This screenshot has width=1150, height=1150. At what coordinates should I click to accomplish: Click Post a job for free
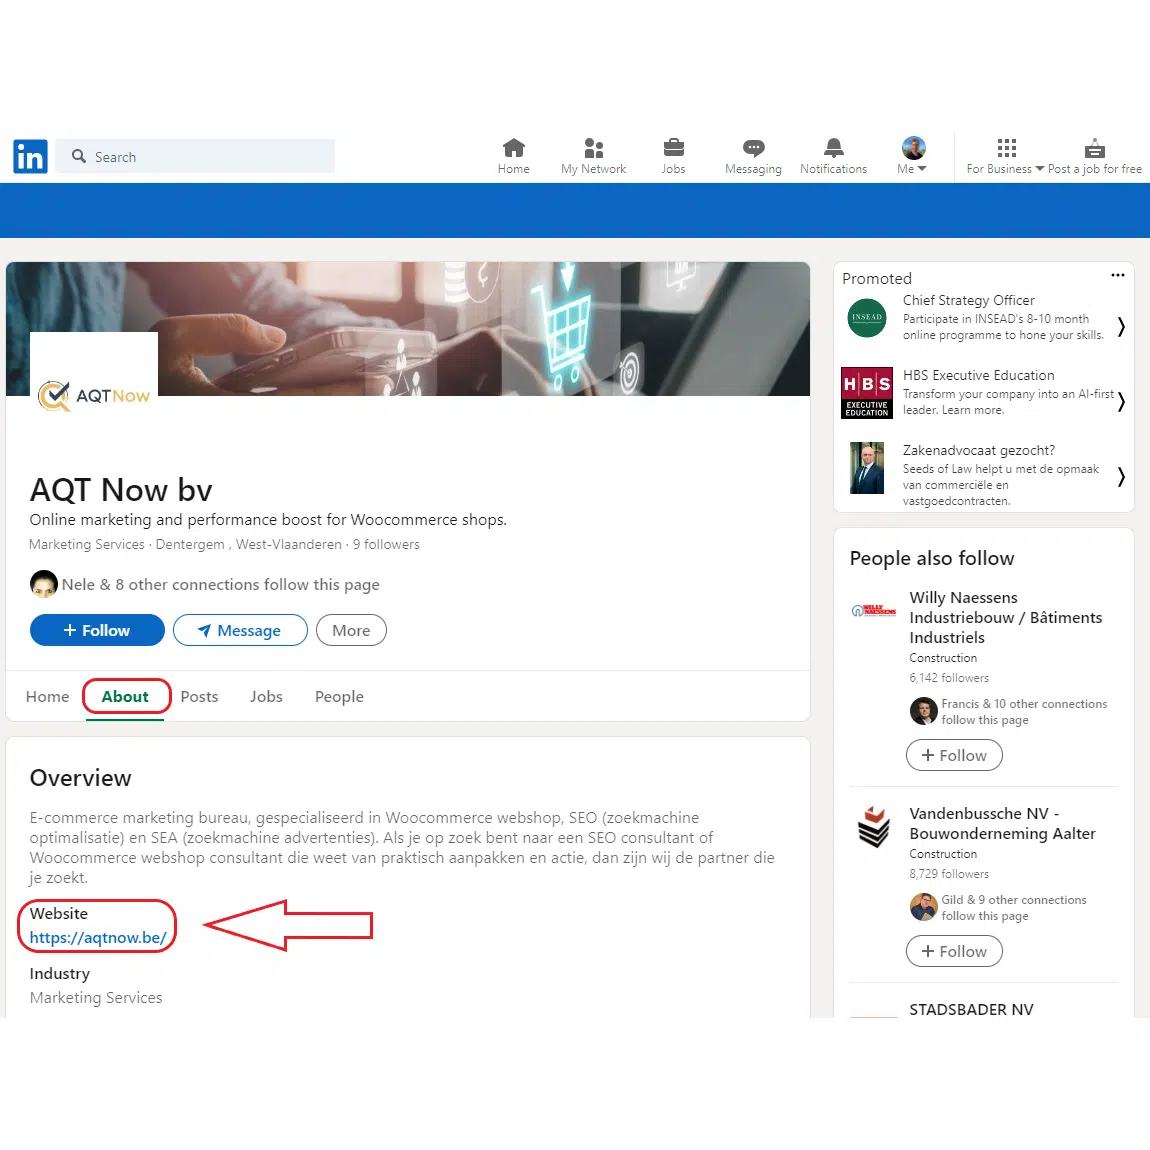pyautogui.click(x=1094, y=156)
